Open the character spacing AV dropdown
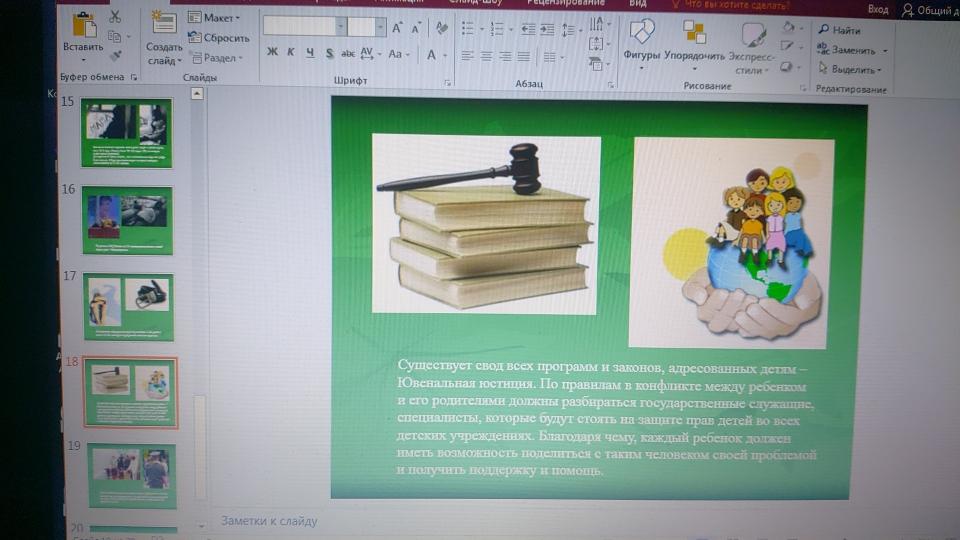This screenshot has width=960, height=540. (370, 54)
